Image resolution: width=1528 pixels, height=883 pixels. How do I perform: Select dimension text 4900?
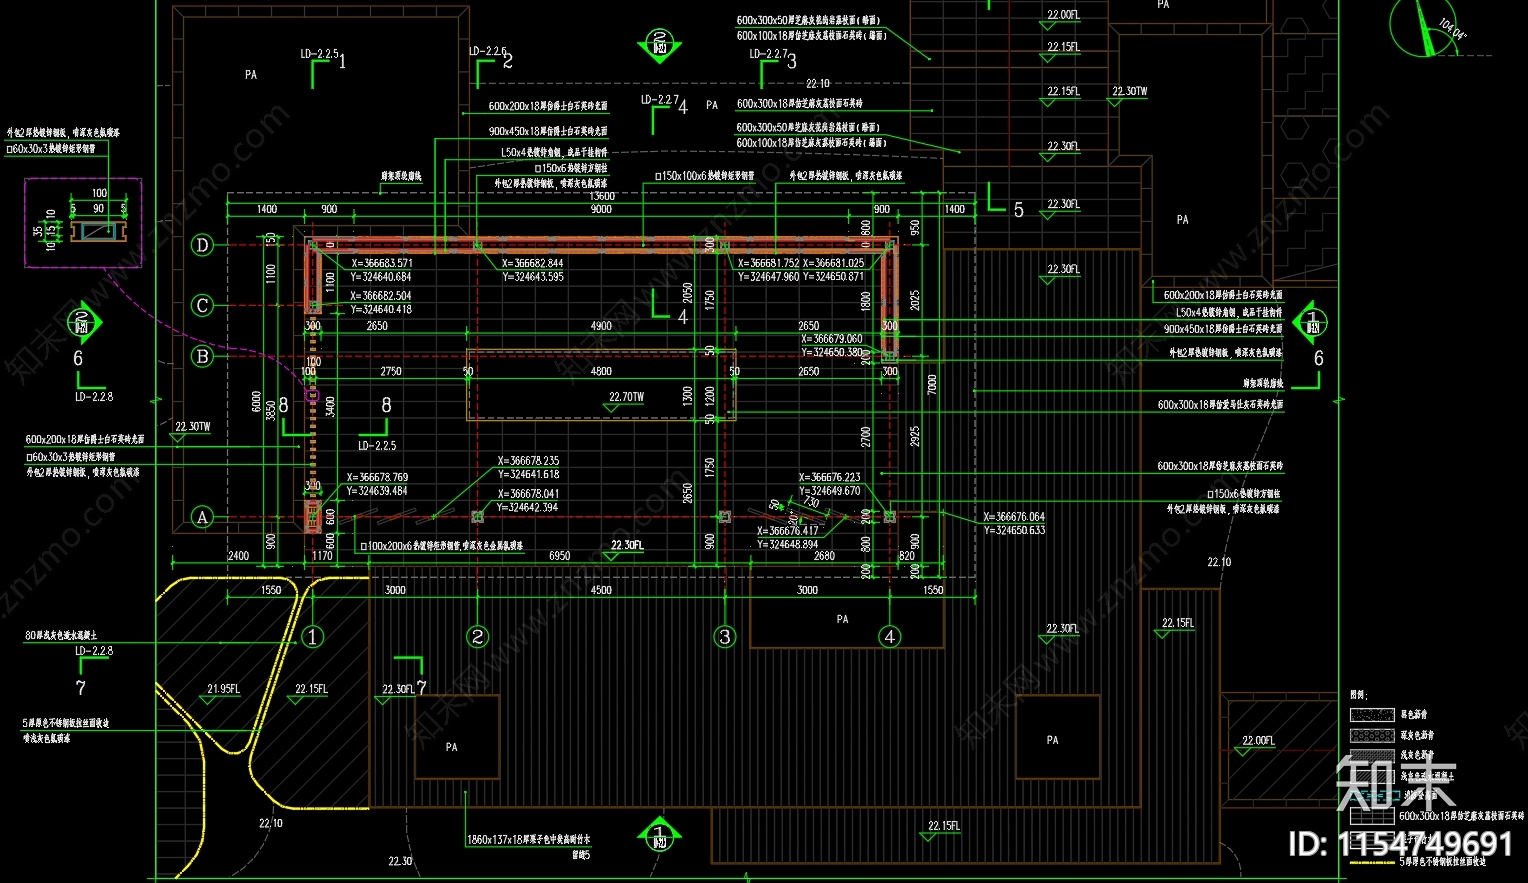coord(601,326)
